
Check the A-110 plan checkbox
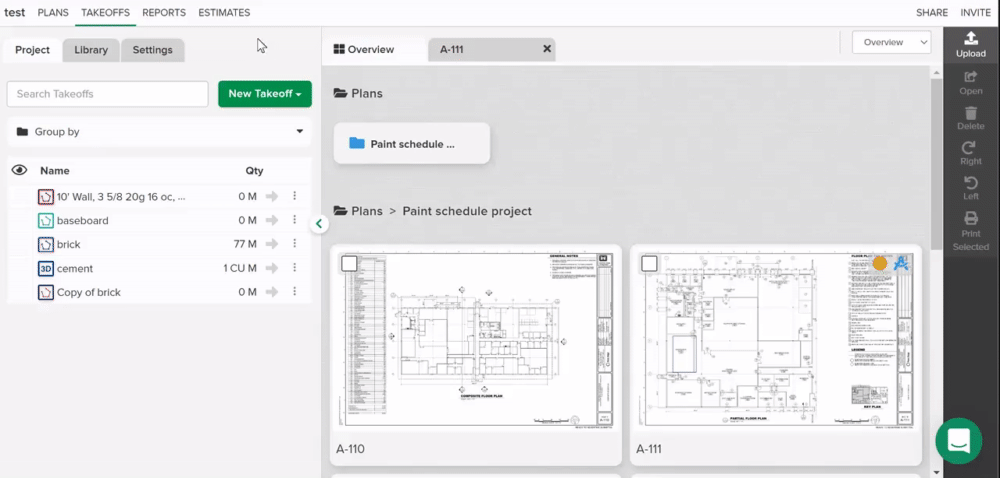coord(349,263)
